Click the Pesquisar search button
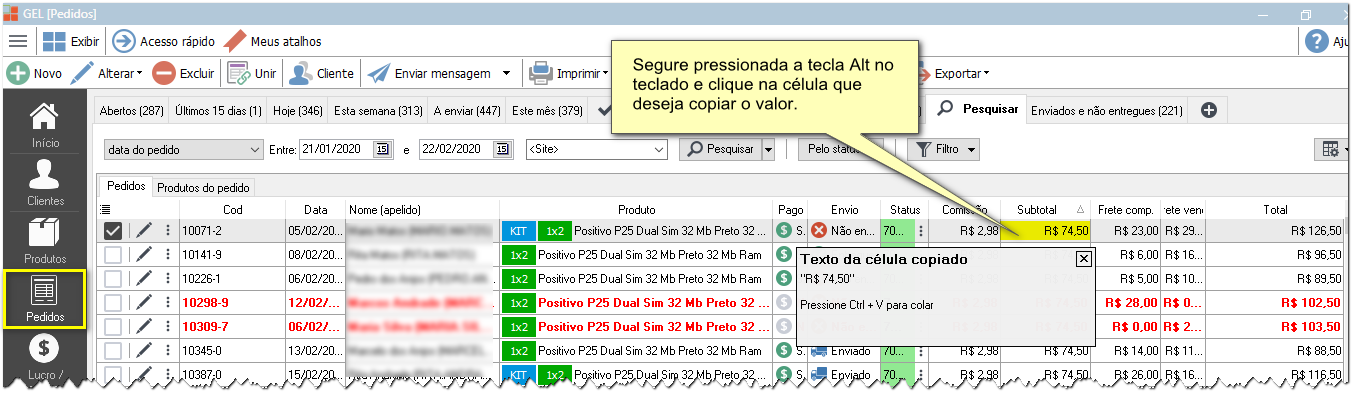1352x398 pixels. tap(719, 149)
